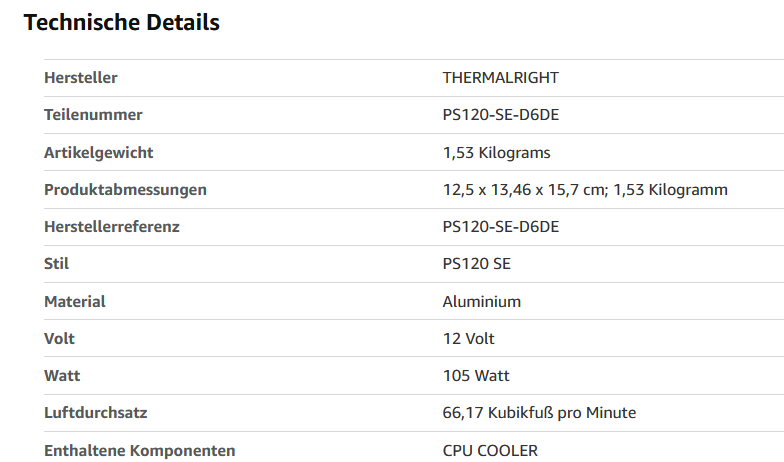
Task: Select the Material row label
Action: (x=74, y=302)
